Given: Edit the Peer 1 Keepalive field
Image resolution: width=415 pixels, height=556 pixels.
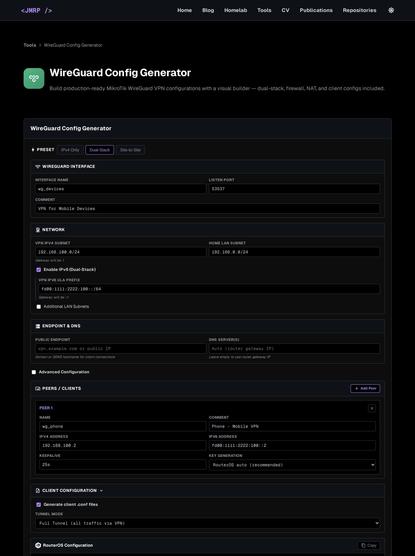Looking at the screenshot, I should [123, 465].
